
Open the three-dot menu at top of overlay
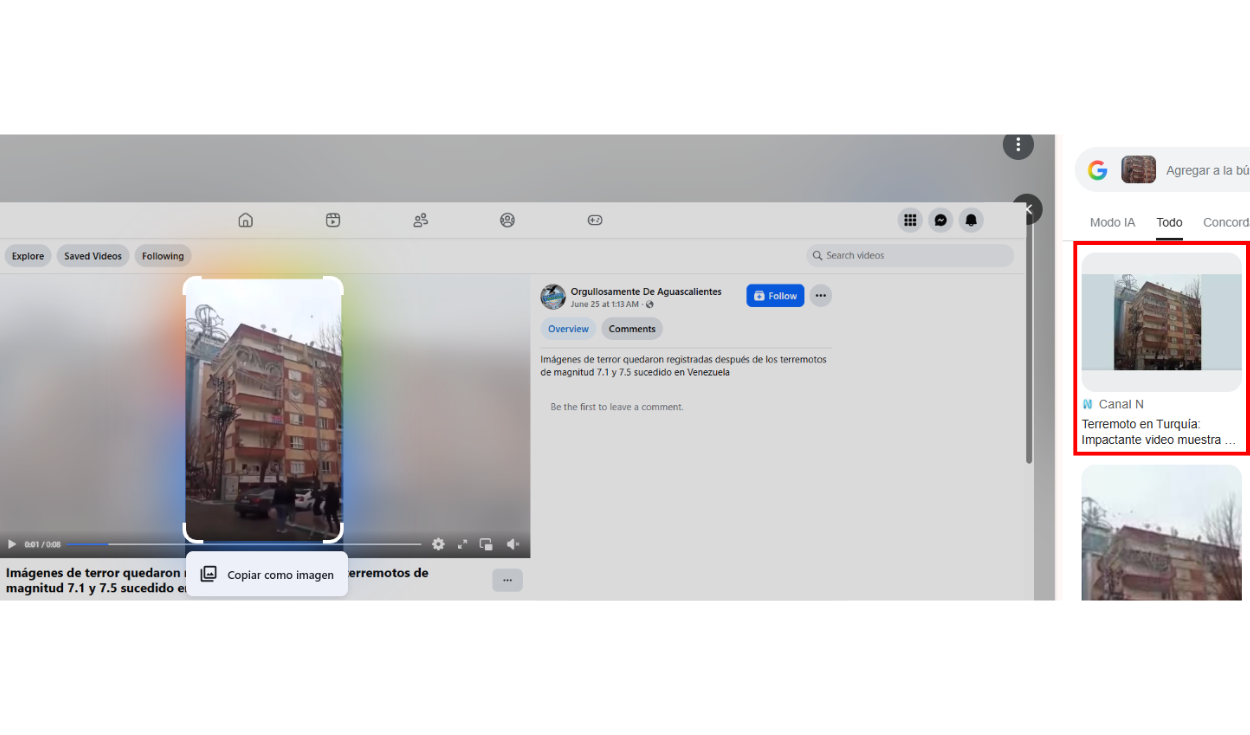(x=1018, y=145)
